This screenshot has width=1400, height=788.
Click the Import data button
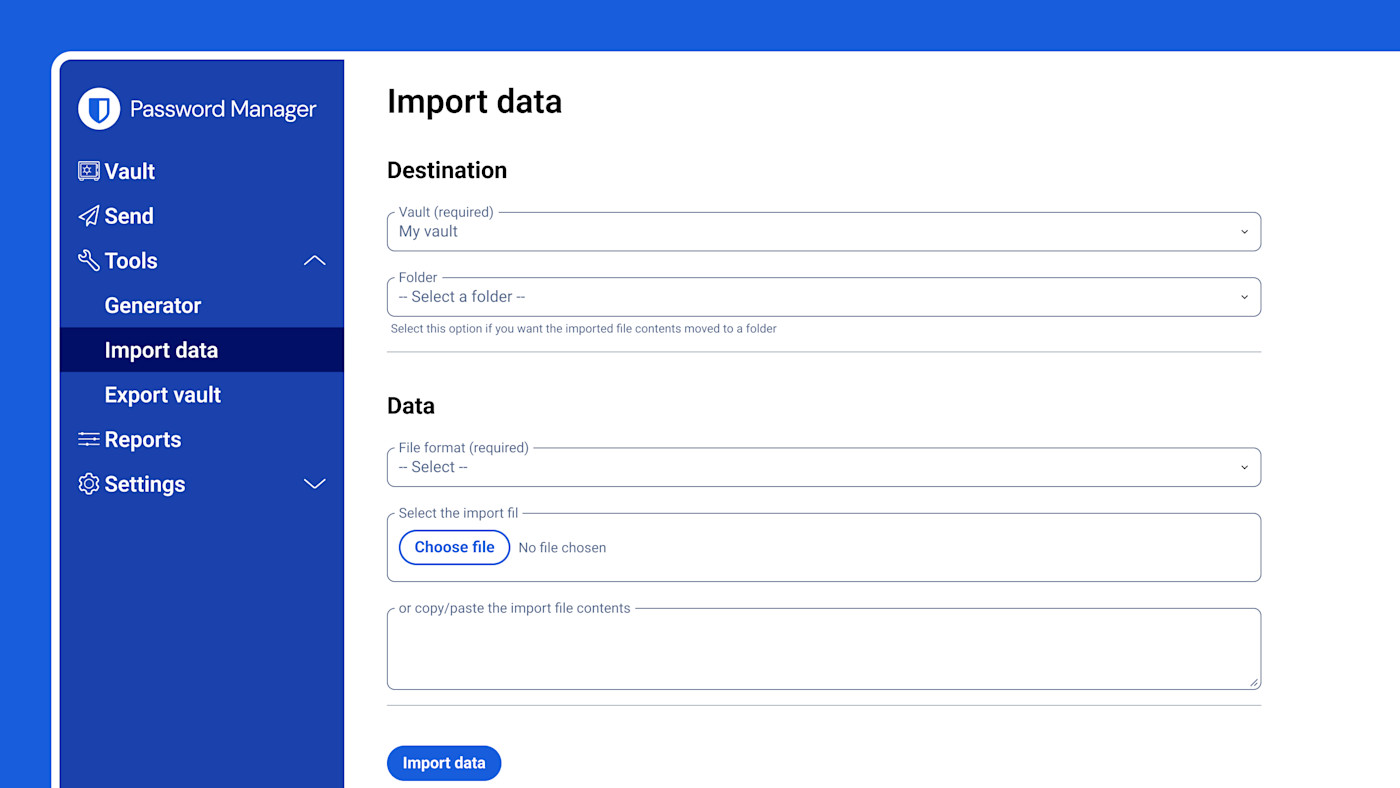(x=444, y=762)
